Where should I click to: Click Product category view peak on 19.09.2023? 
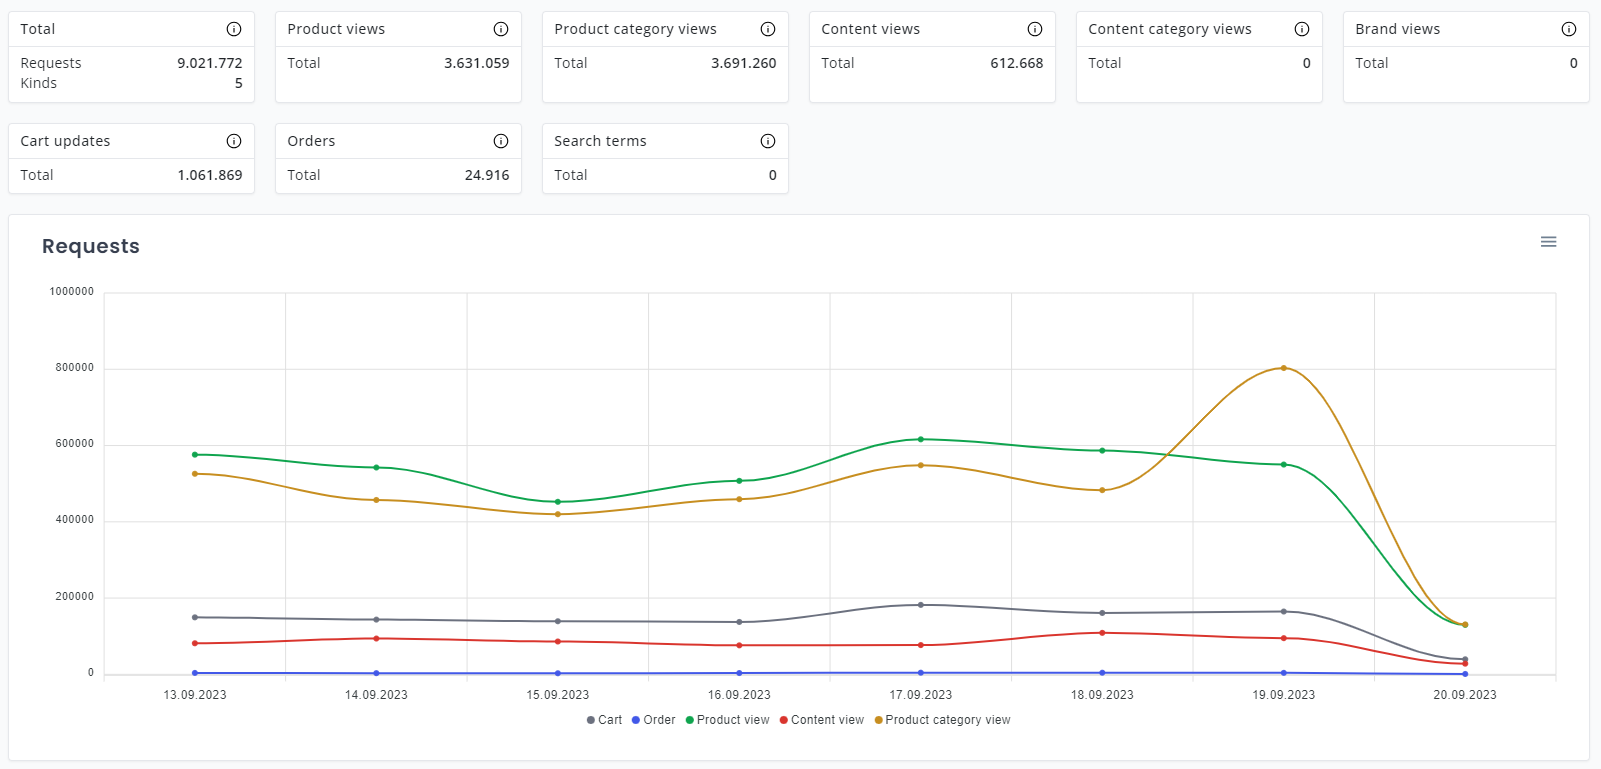[1284, 368]
